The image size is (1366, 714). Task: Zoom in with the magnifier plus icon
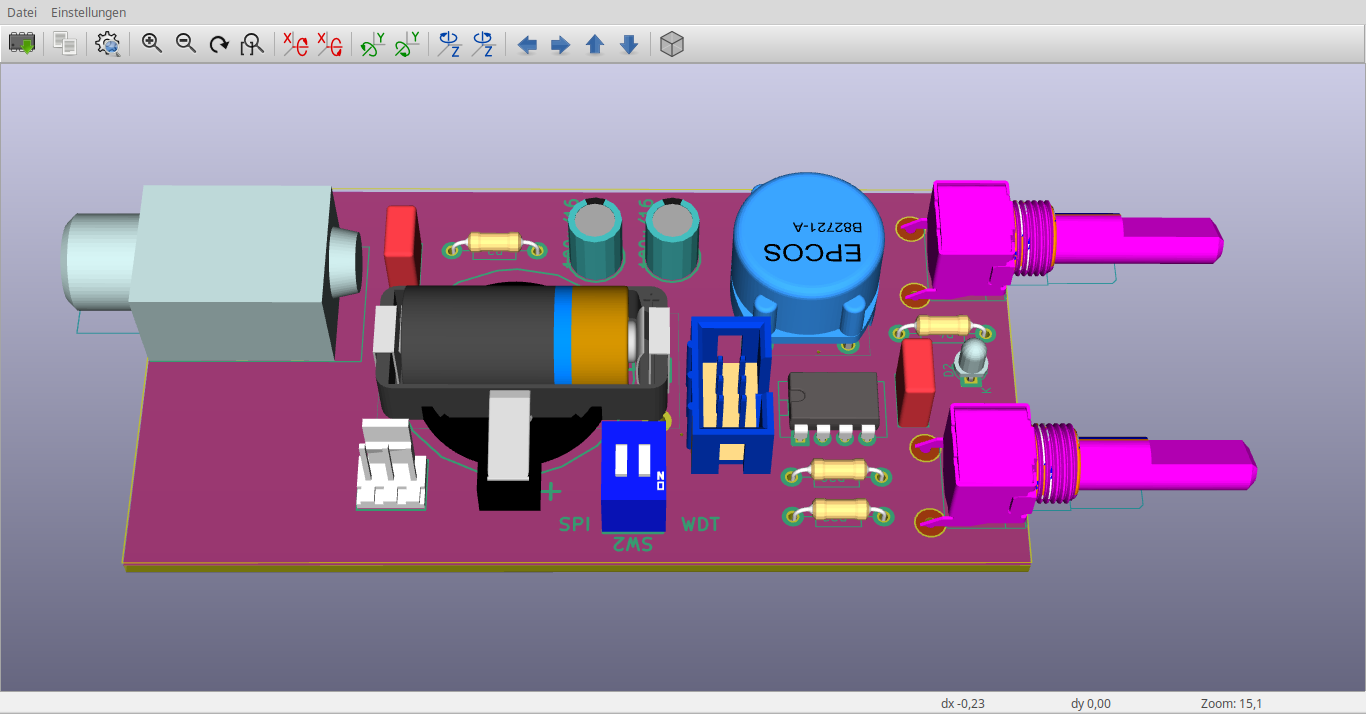point(152,44)
